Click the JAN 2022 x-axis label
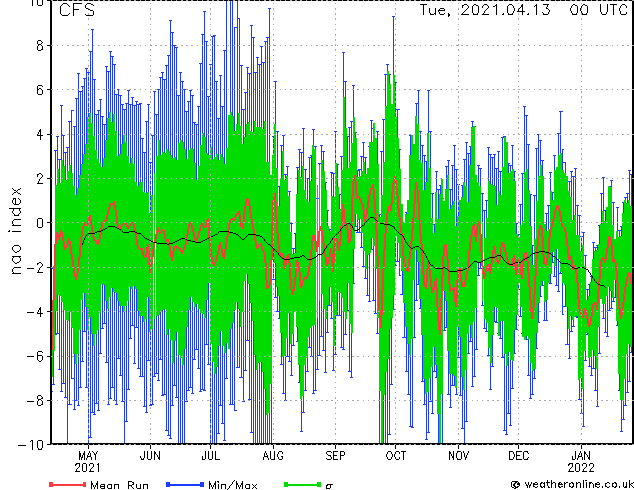 coord(581,462)
